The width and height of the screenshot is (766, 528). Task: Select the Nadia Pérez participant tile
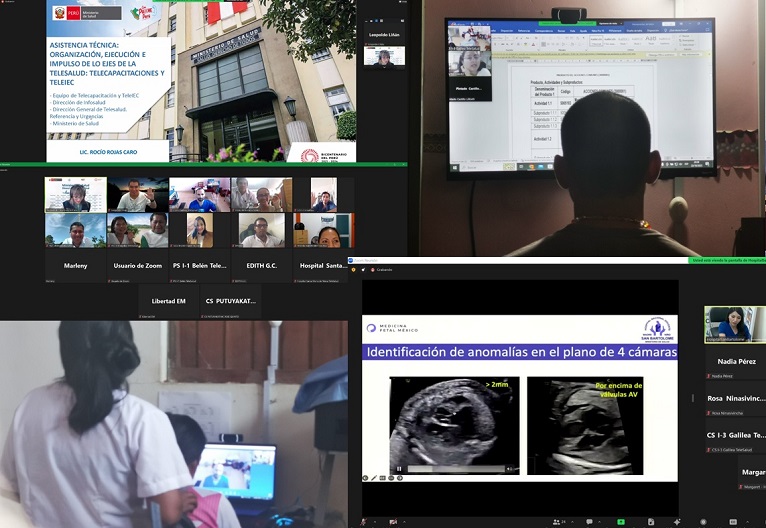tap(736, 362)
